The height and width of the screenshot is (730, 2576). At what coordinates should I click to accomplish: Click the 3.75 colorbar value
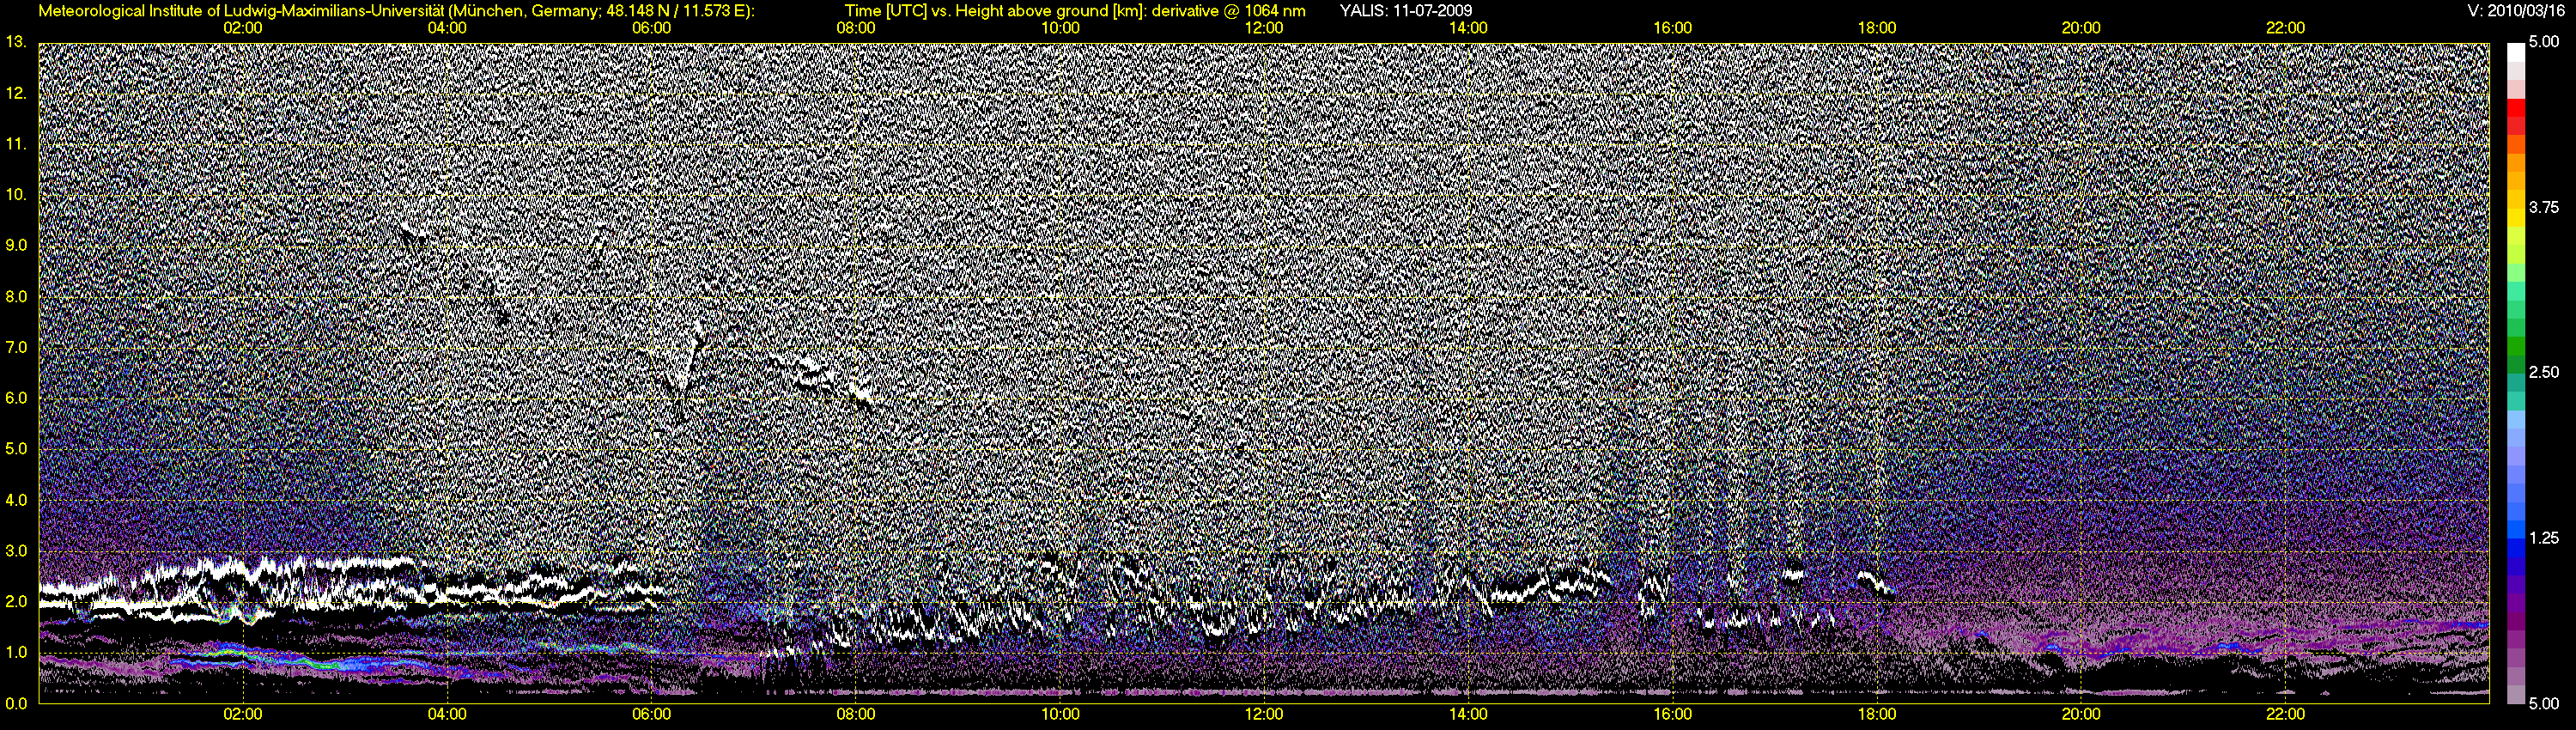click(2545, 207)
